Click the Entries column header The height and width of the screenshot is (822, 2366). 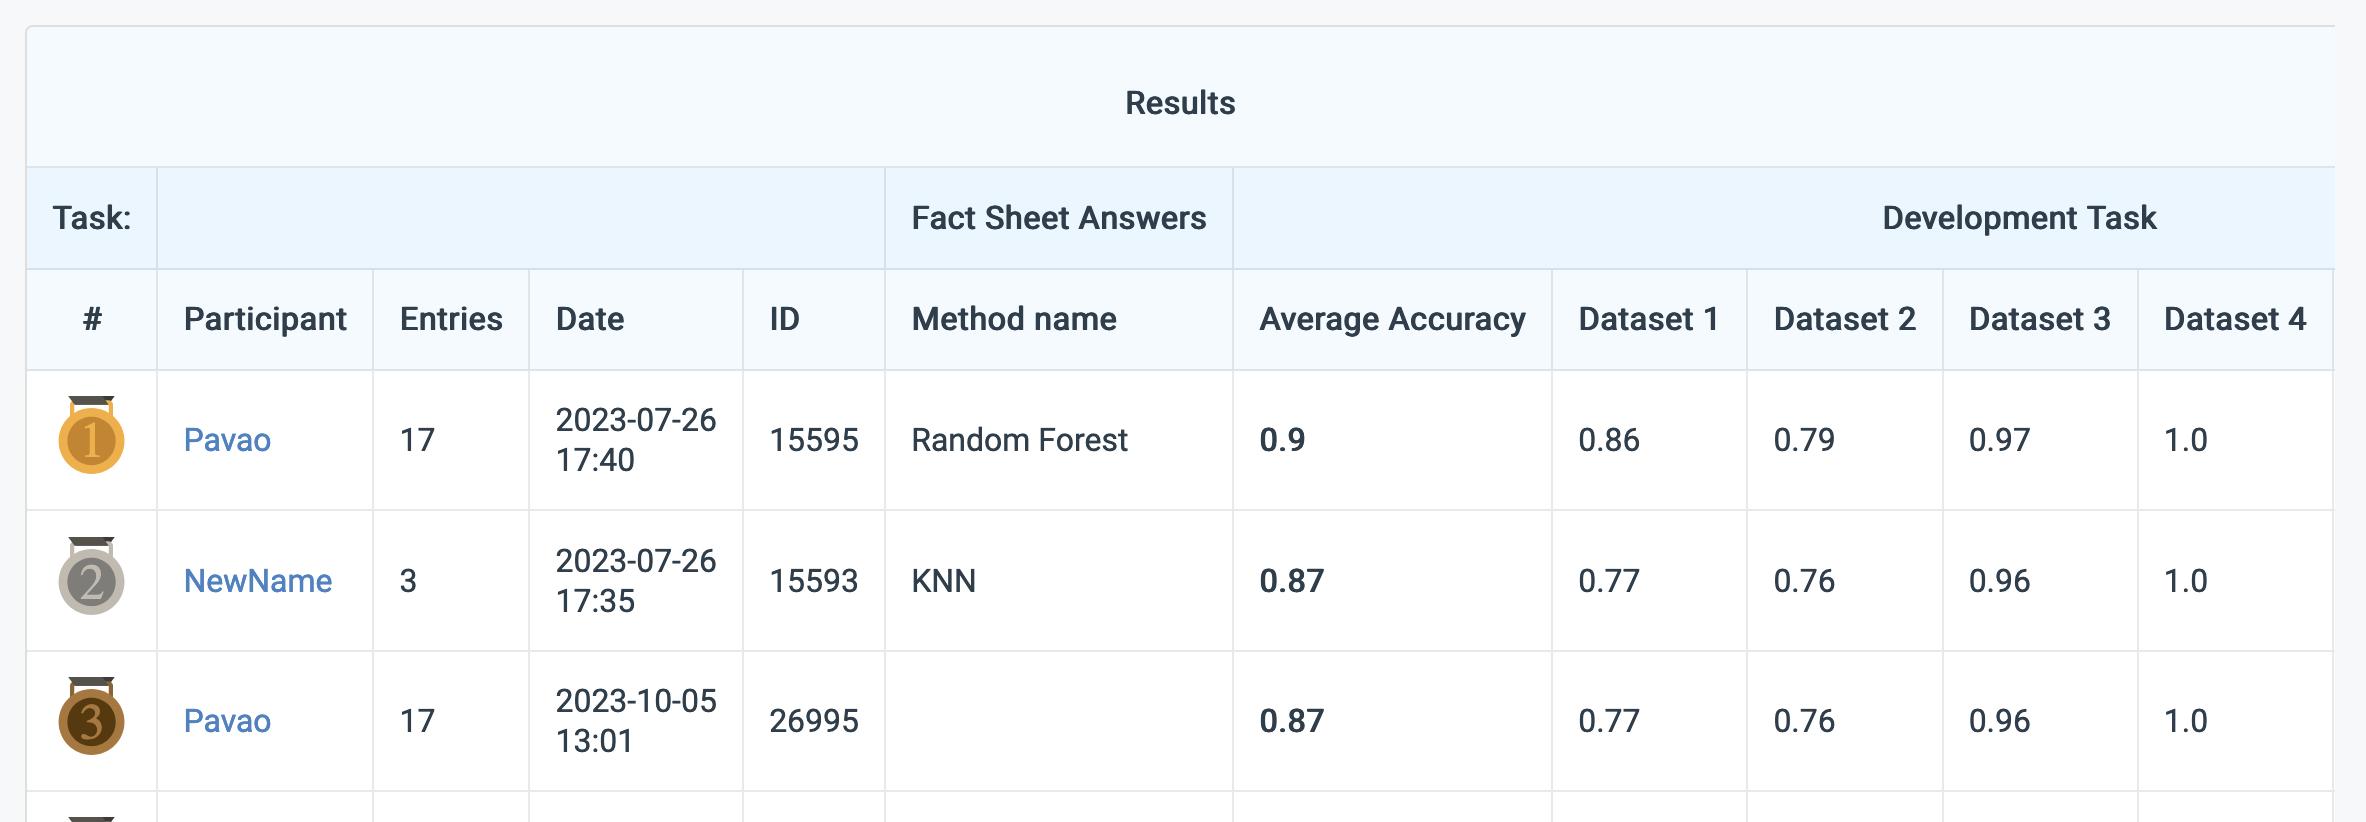(x=451, y=319)
